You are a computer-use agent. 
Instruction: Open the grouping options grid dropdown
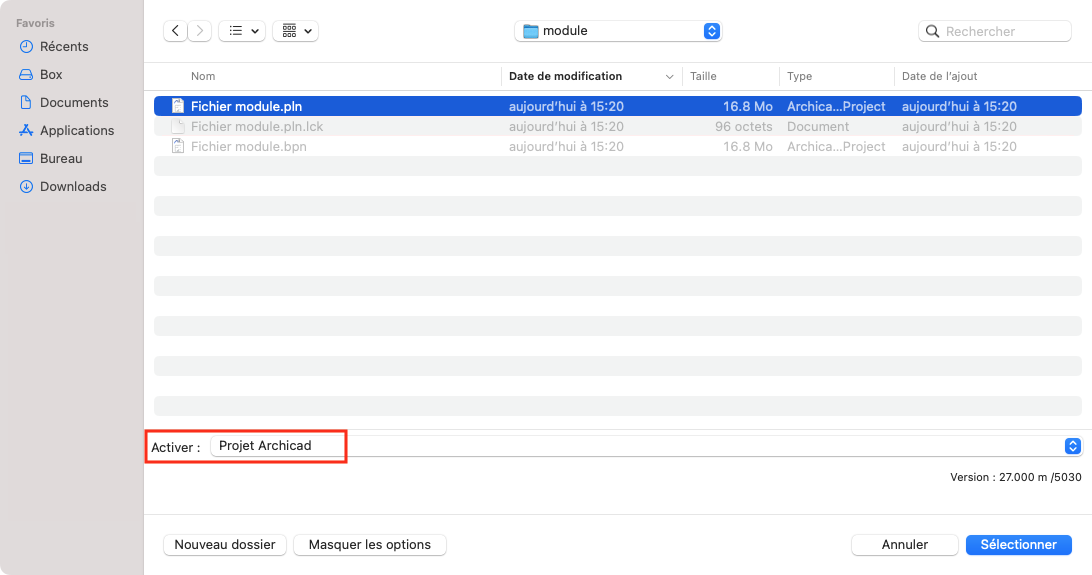point(296,31)
